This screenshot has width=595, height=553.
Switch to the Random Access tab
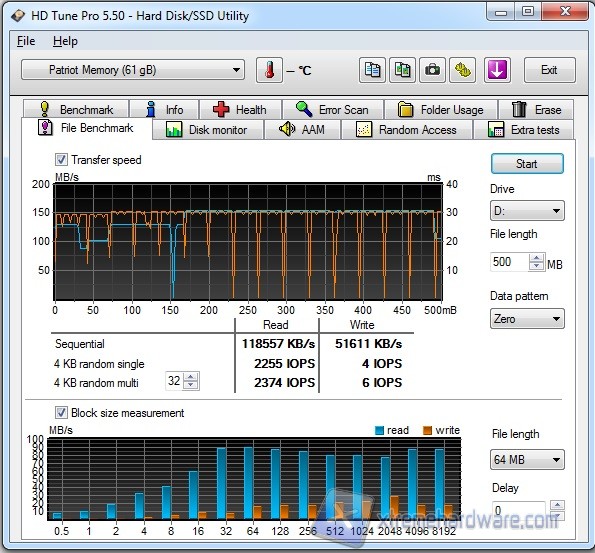click(x=407, y=130)
